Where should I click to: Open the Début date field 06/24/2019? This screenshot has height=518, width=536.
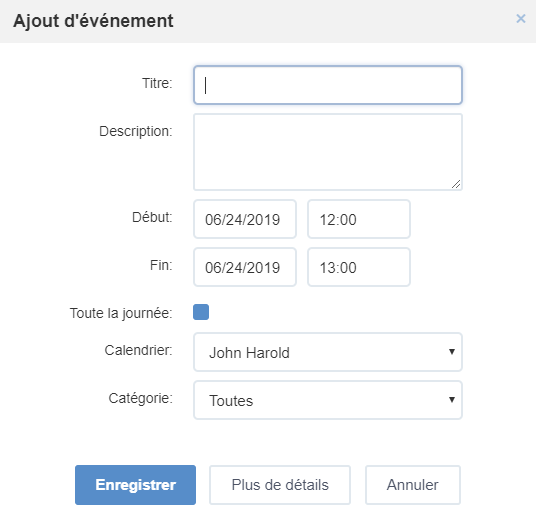click(x=245, y=219)
